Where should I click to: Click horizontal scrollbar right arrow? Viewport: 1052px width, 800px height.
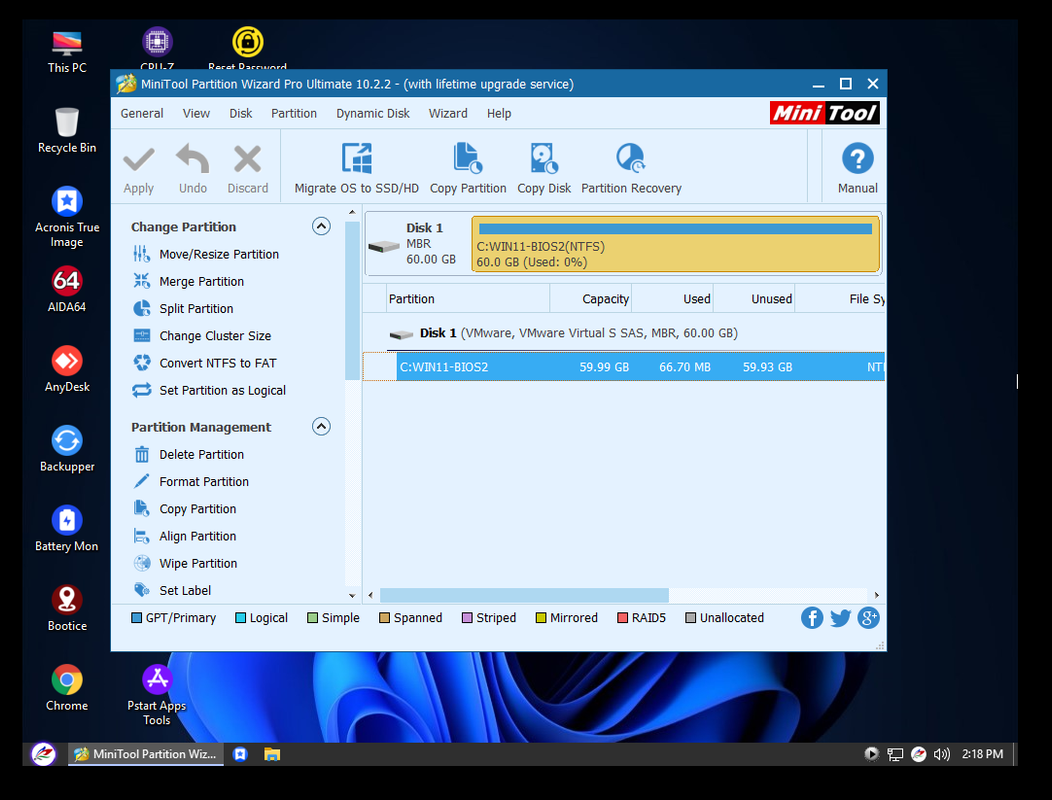click(x=876, y=595)
